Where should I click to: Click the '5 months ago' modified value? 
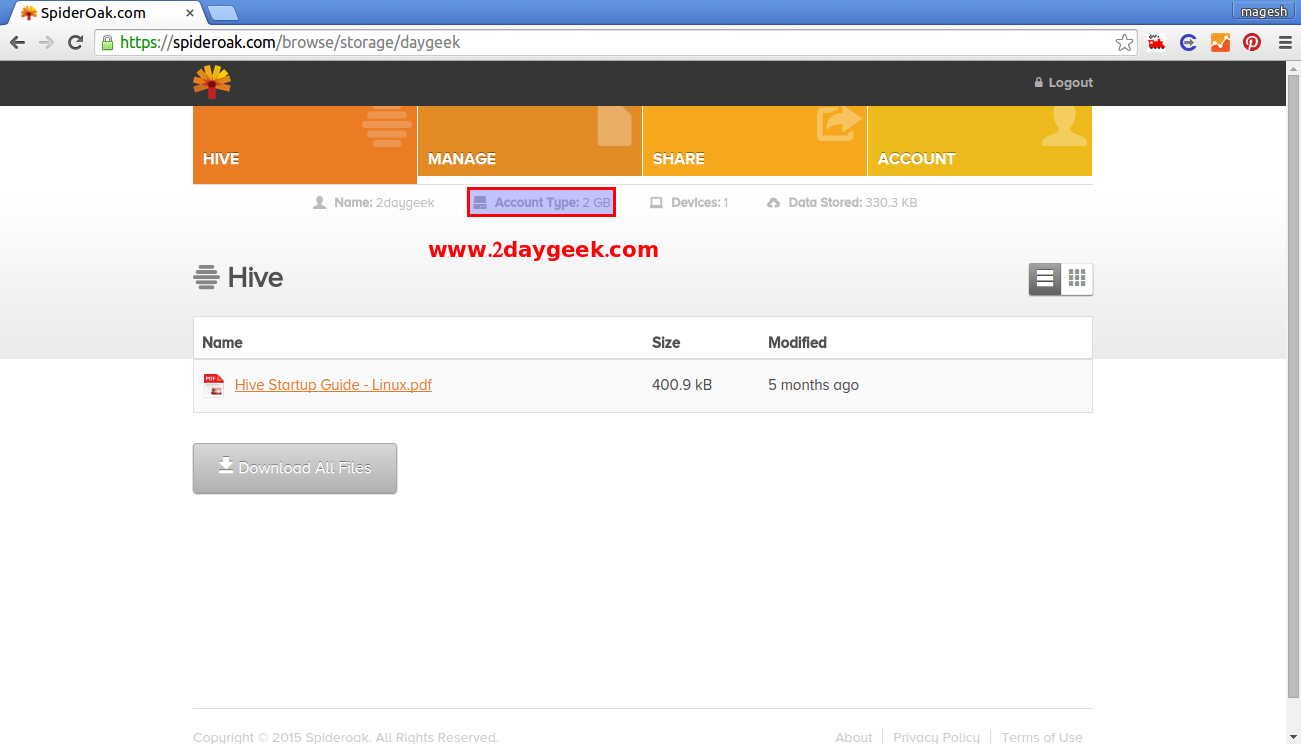(813, 385)
